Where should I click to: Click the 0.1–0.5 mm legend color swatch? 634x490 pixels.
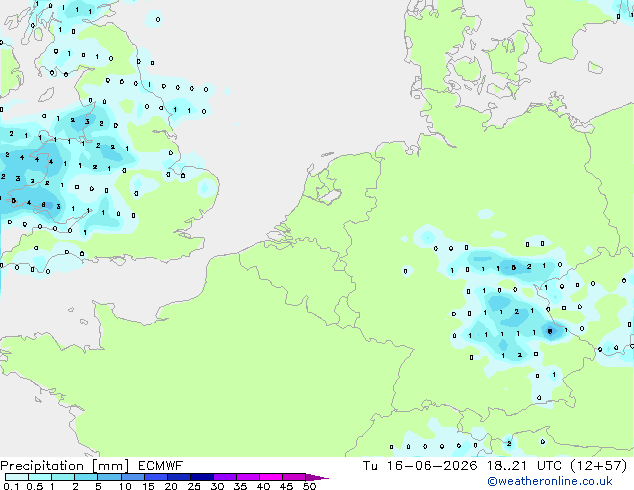(17, 477)
